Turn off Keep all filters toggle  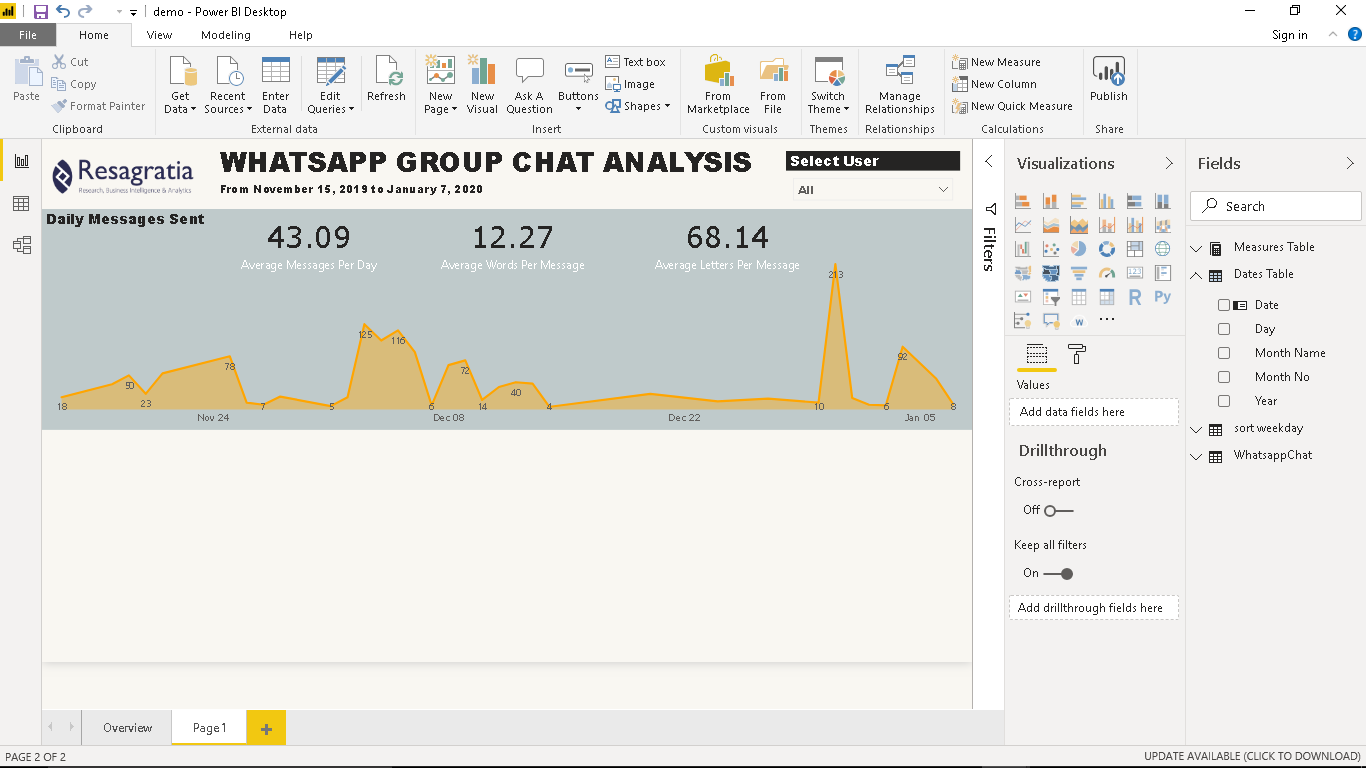(1059, 574)
